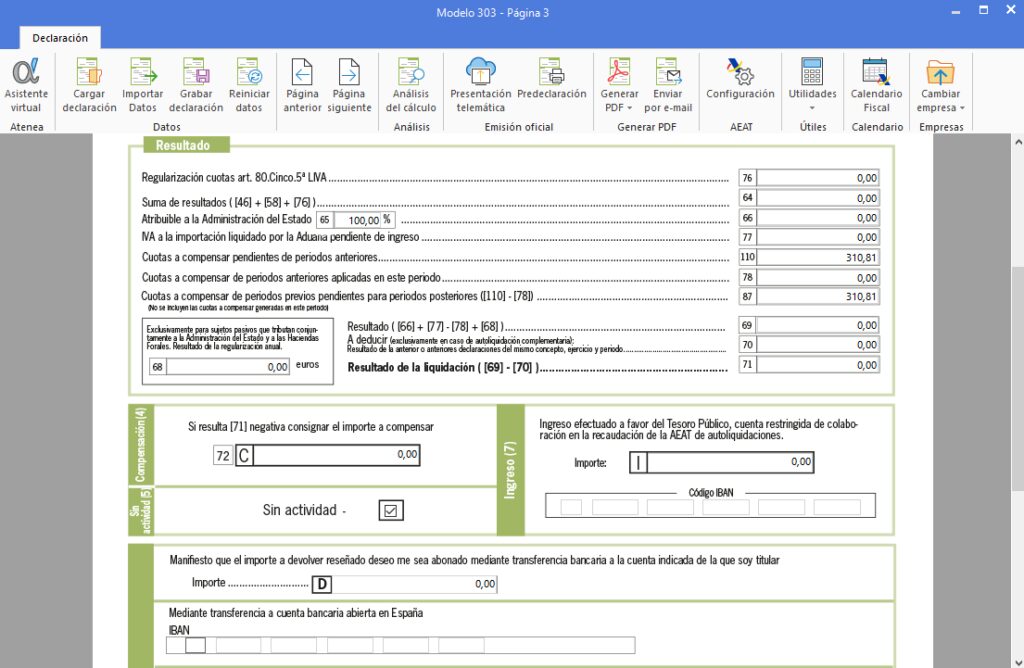Click the 'Sin actividad' label text

[300, 510]
